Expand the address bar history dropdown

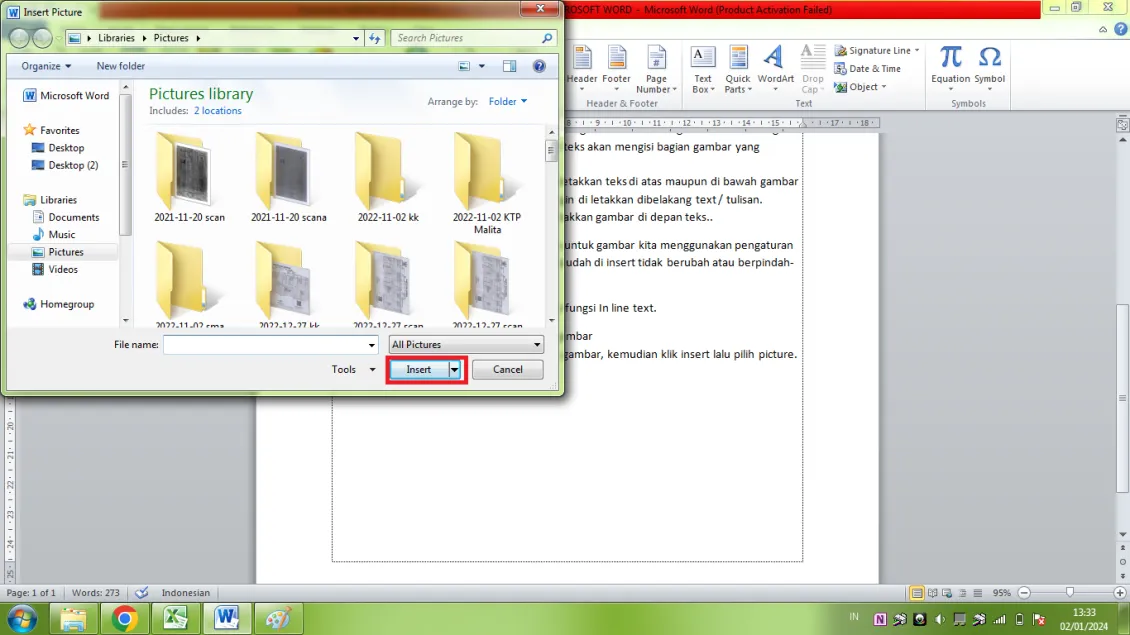(356, 38)
